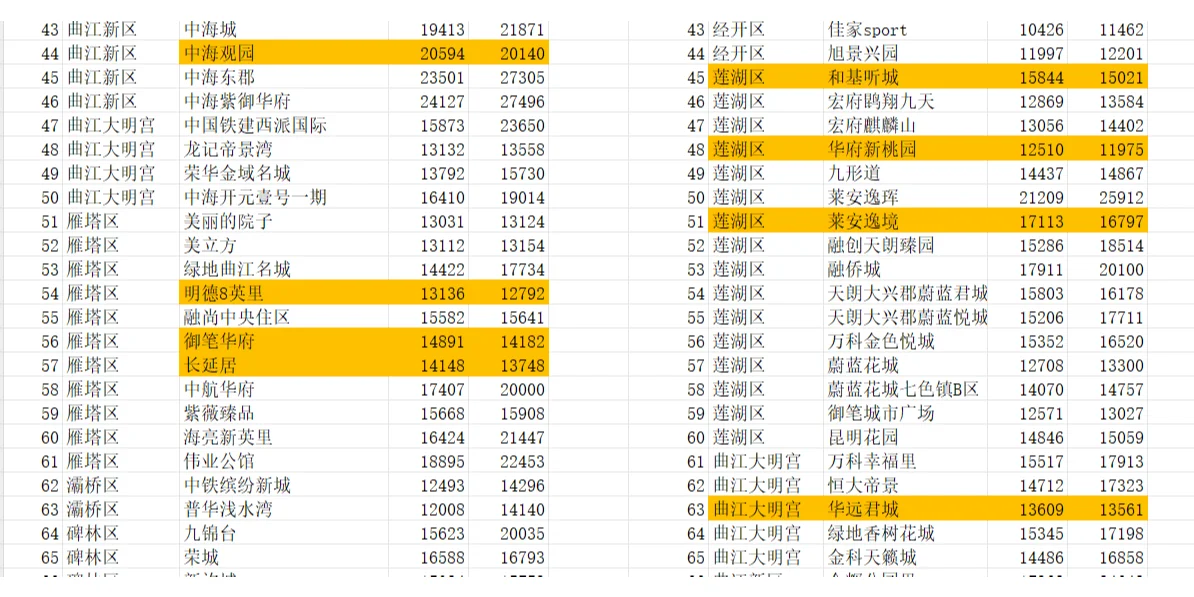The image size is (1194, 597).
Task: Click the cell 金科天籁城
Action: tap(905, 557)
